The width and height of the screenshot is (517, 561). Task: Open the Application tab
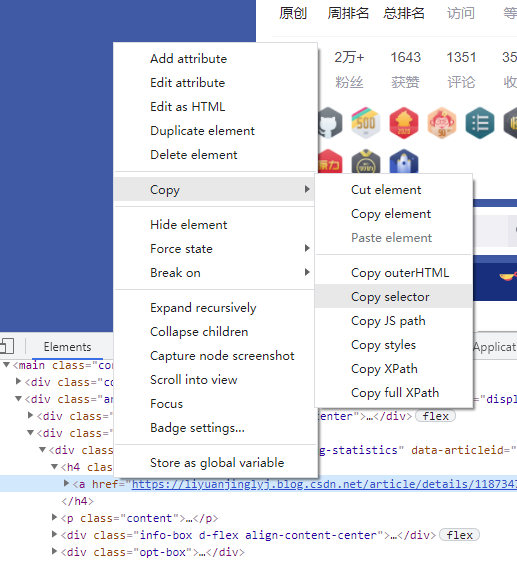coord(495,347)
